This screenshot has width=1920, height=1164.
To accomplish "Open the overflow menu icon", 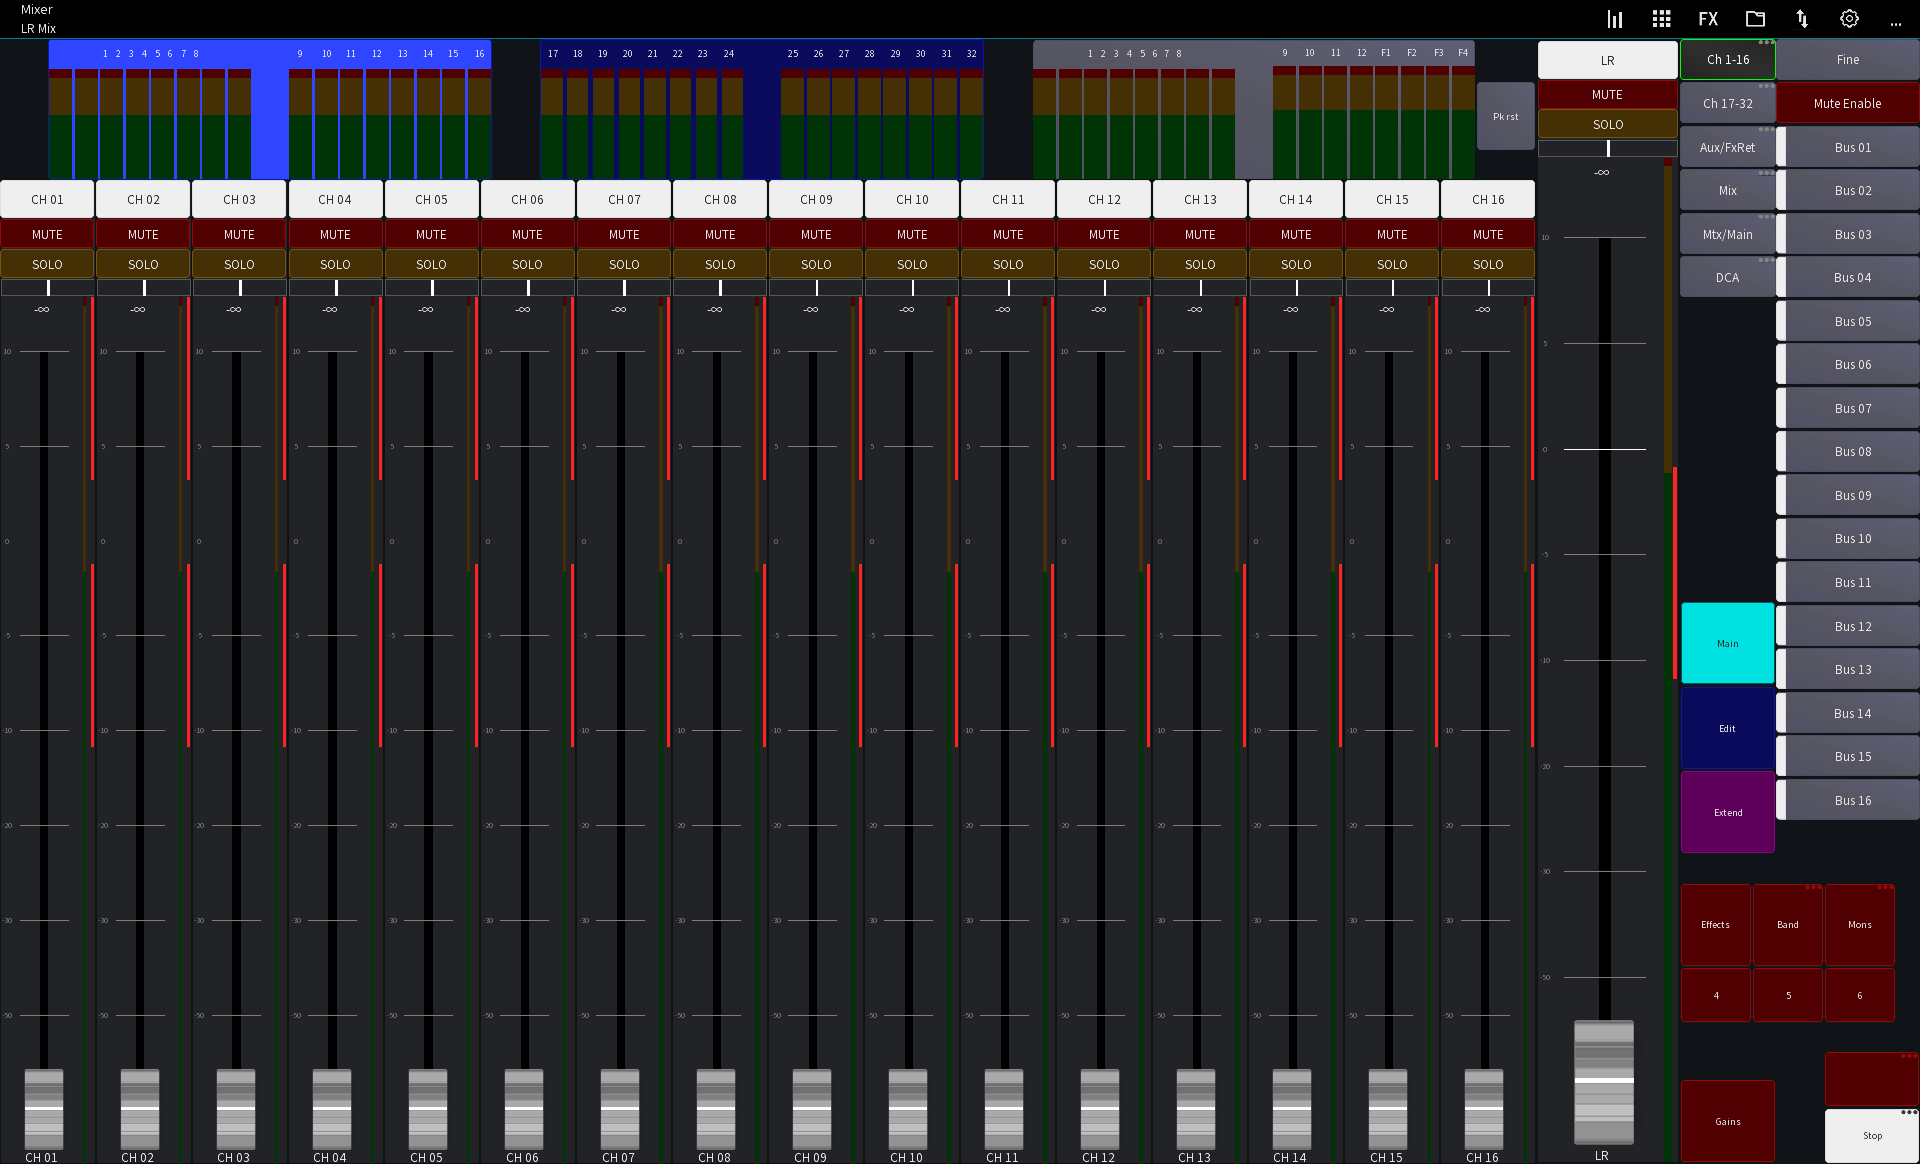I will [x=1896, y=24].
